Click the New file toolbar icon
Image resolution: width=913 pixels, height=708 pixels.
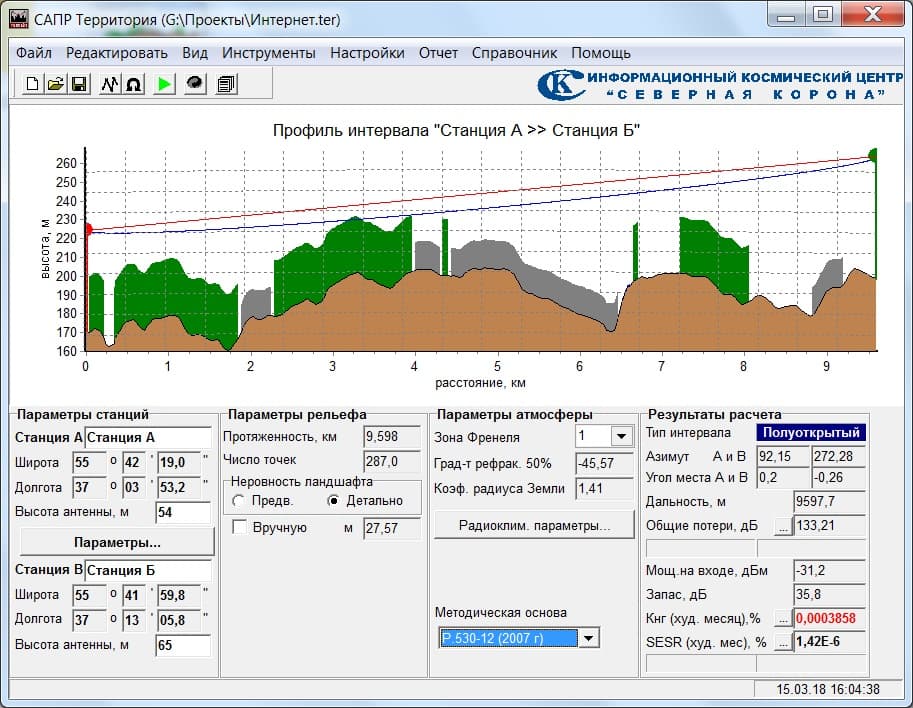[x=32, y=85]
